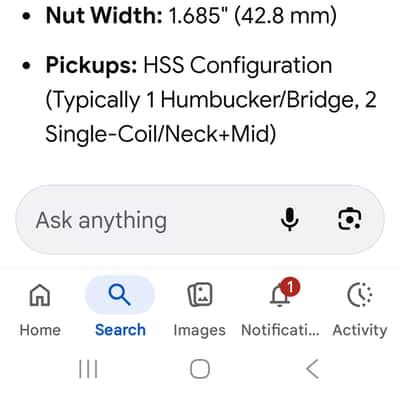
Task: Click the Single-Coil/Neck+Mid text line
Action: (160, 134)
